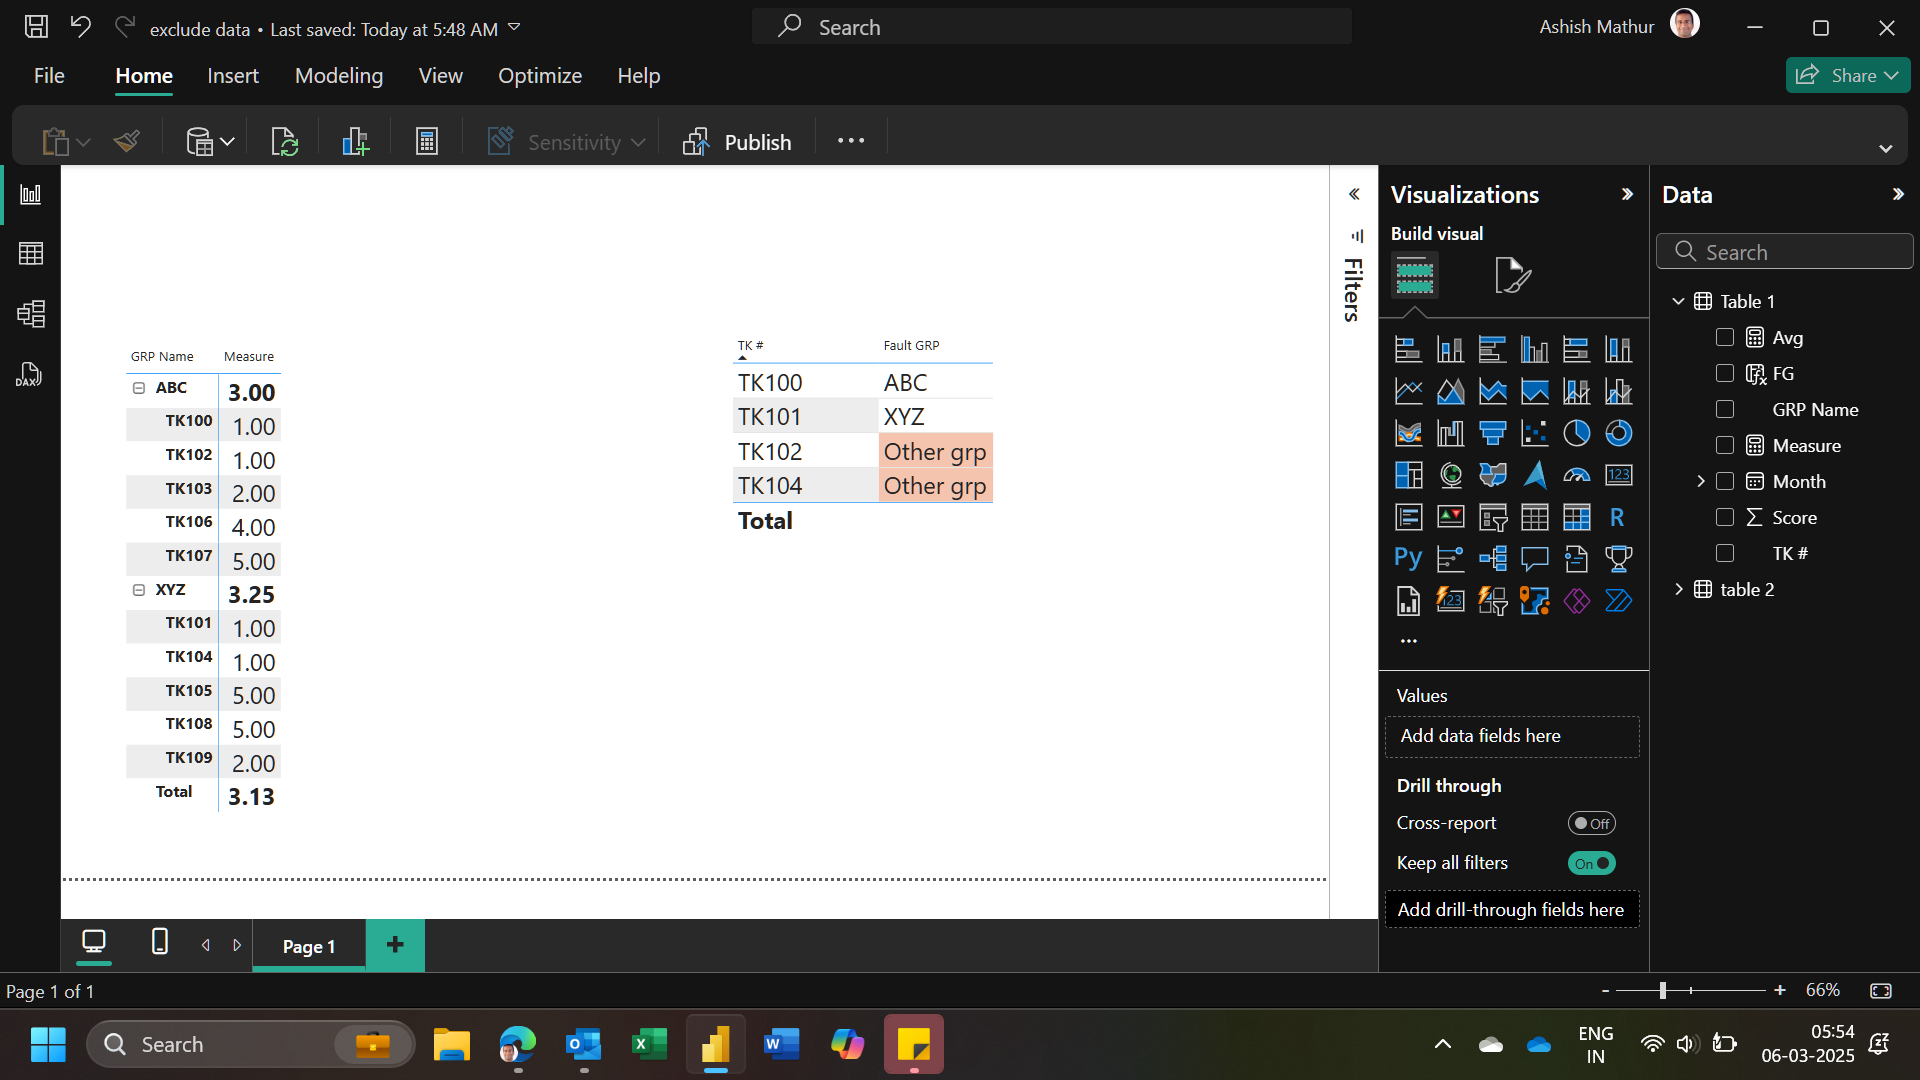This screenshot has width=1920, height=1080.
Task: Open the Get data dropdown arrow
Action: point(228,142)
